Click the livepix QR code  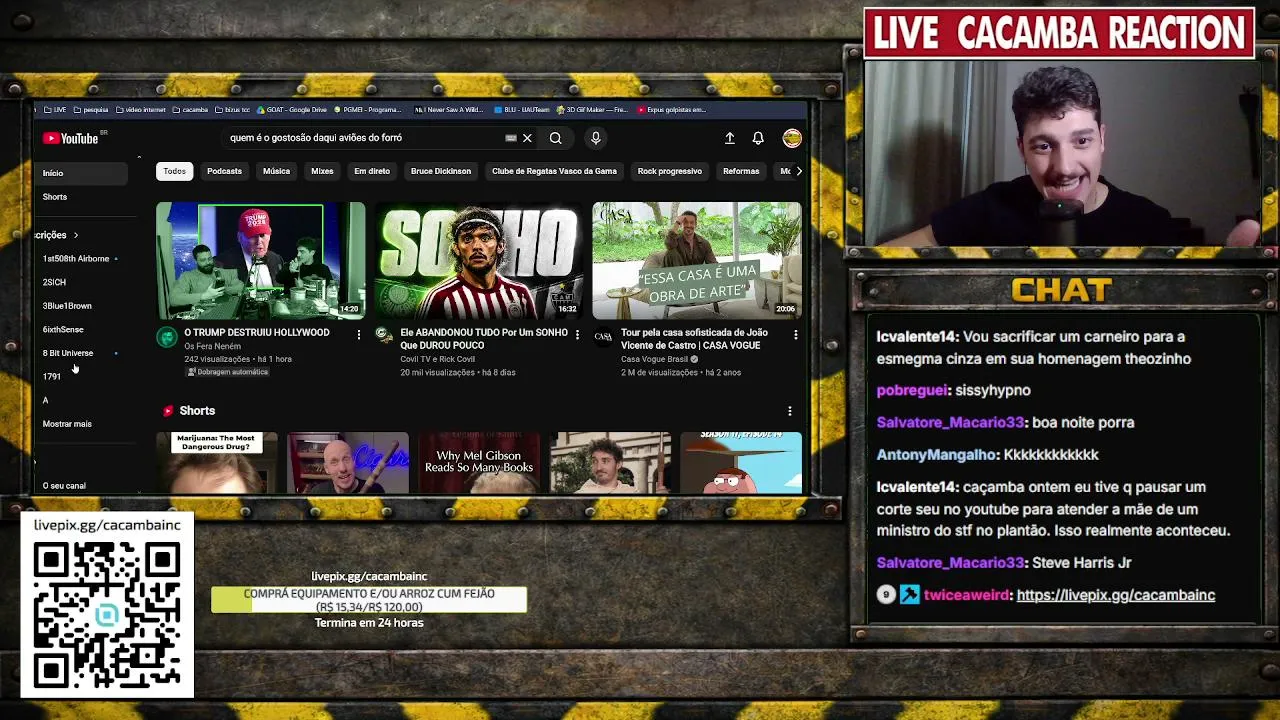107,615
